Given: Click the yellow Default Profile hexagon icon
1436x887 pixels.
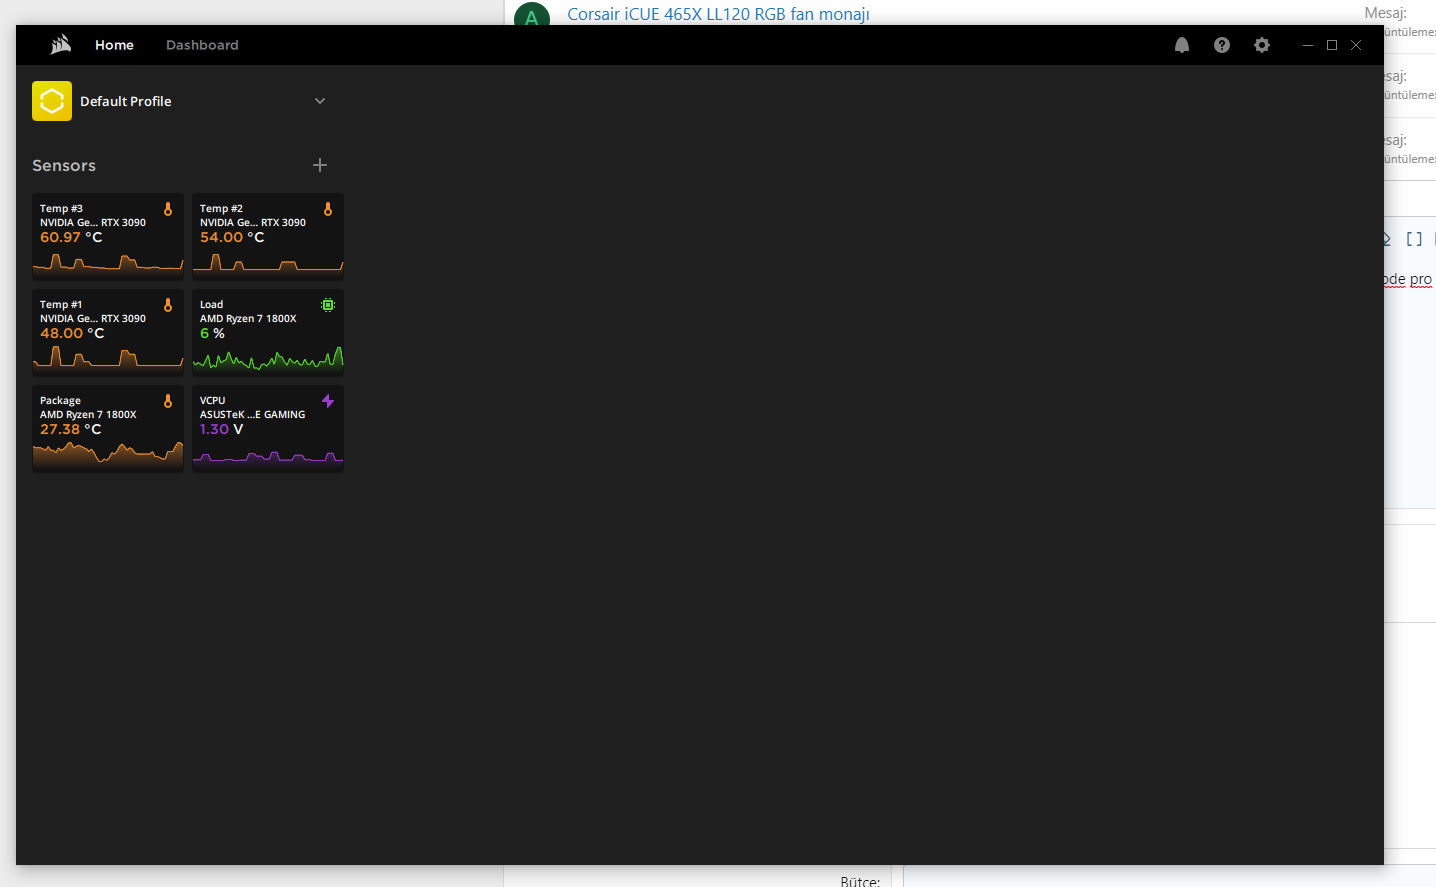Looking at the screenshot, I should (52, 101).
